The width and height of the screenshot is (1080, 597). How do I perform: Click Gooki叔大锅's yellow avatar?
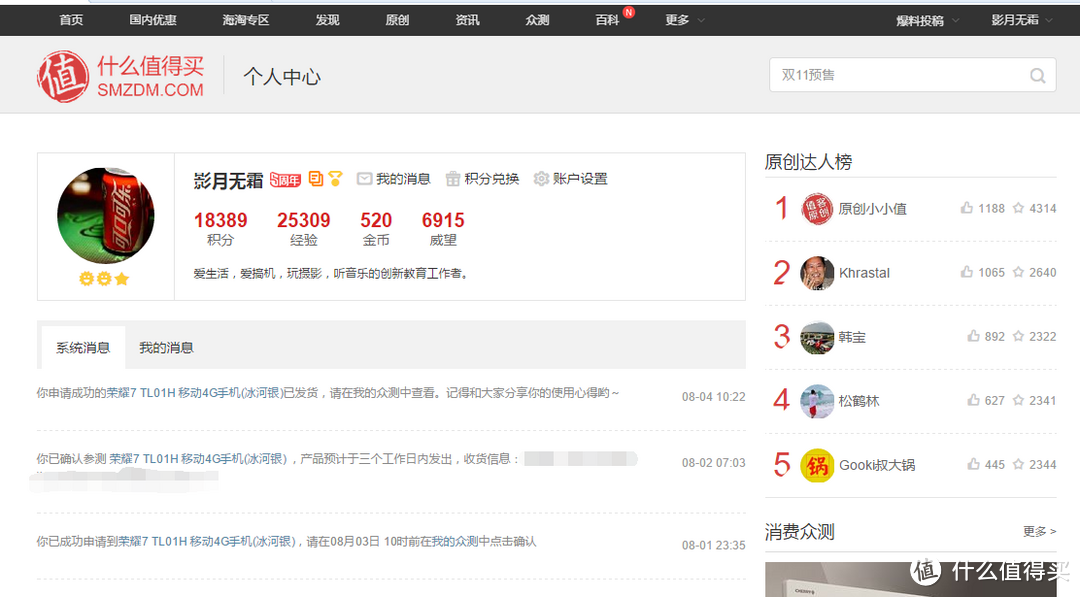tap(817, 465)
